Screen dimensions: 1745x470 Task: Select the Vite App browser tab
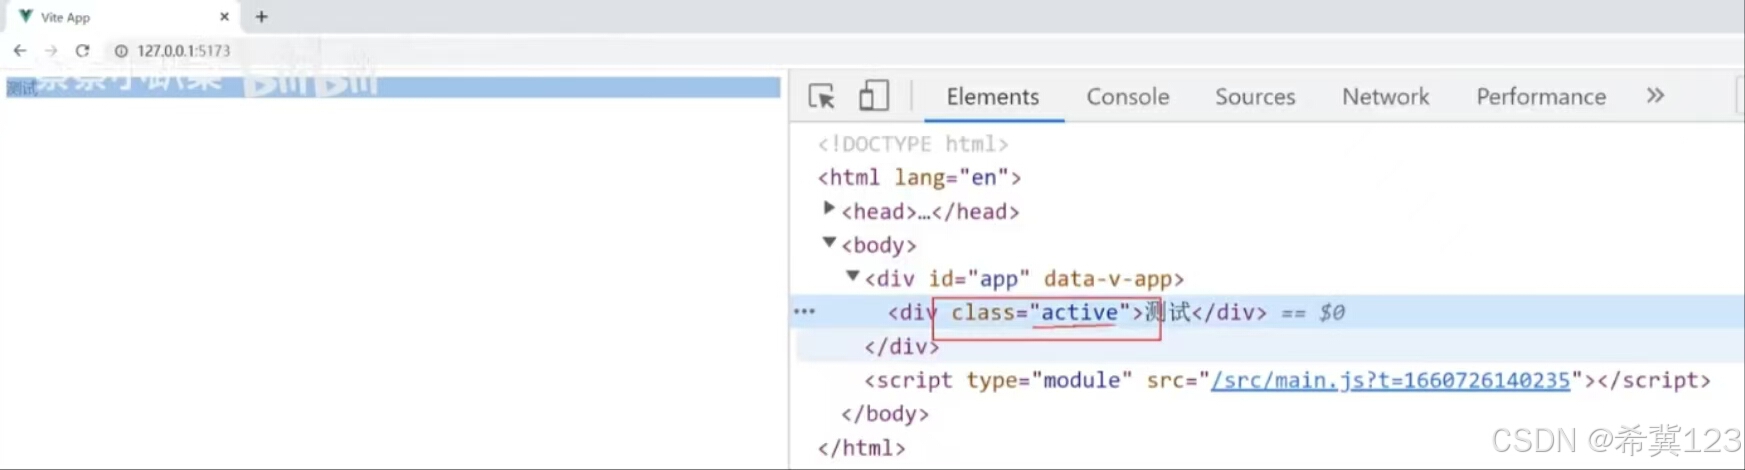tap(122, 17)
